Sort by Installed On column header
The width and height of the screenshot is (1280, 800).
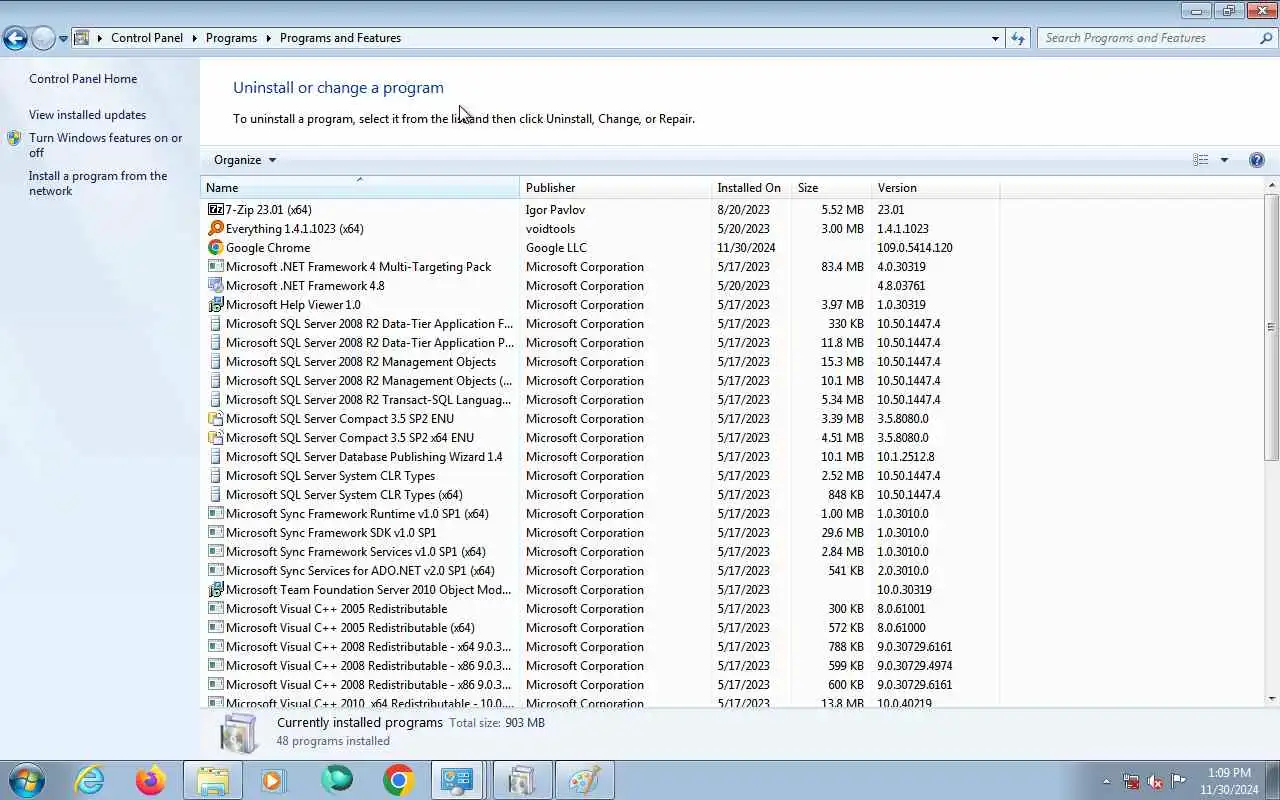(751, 188)
